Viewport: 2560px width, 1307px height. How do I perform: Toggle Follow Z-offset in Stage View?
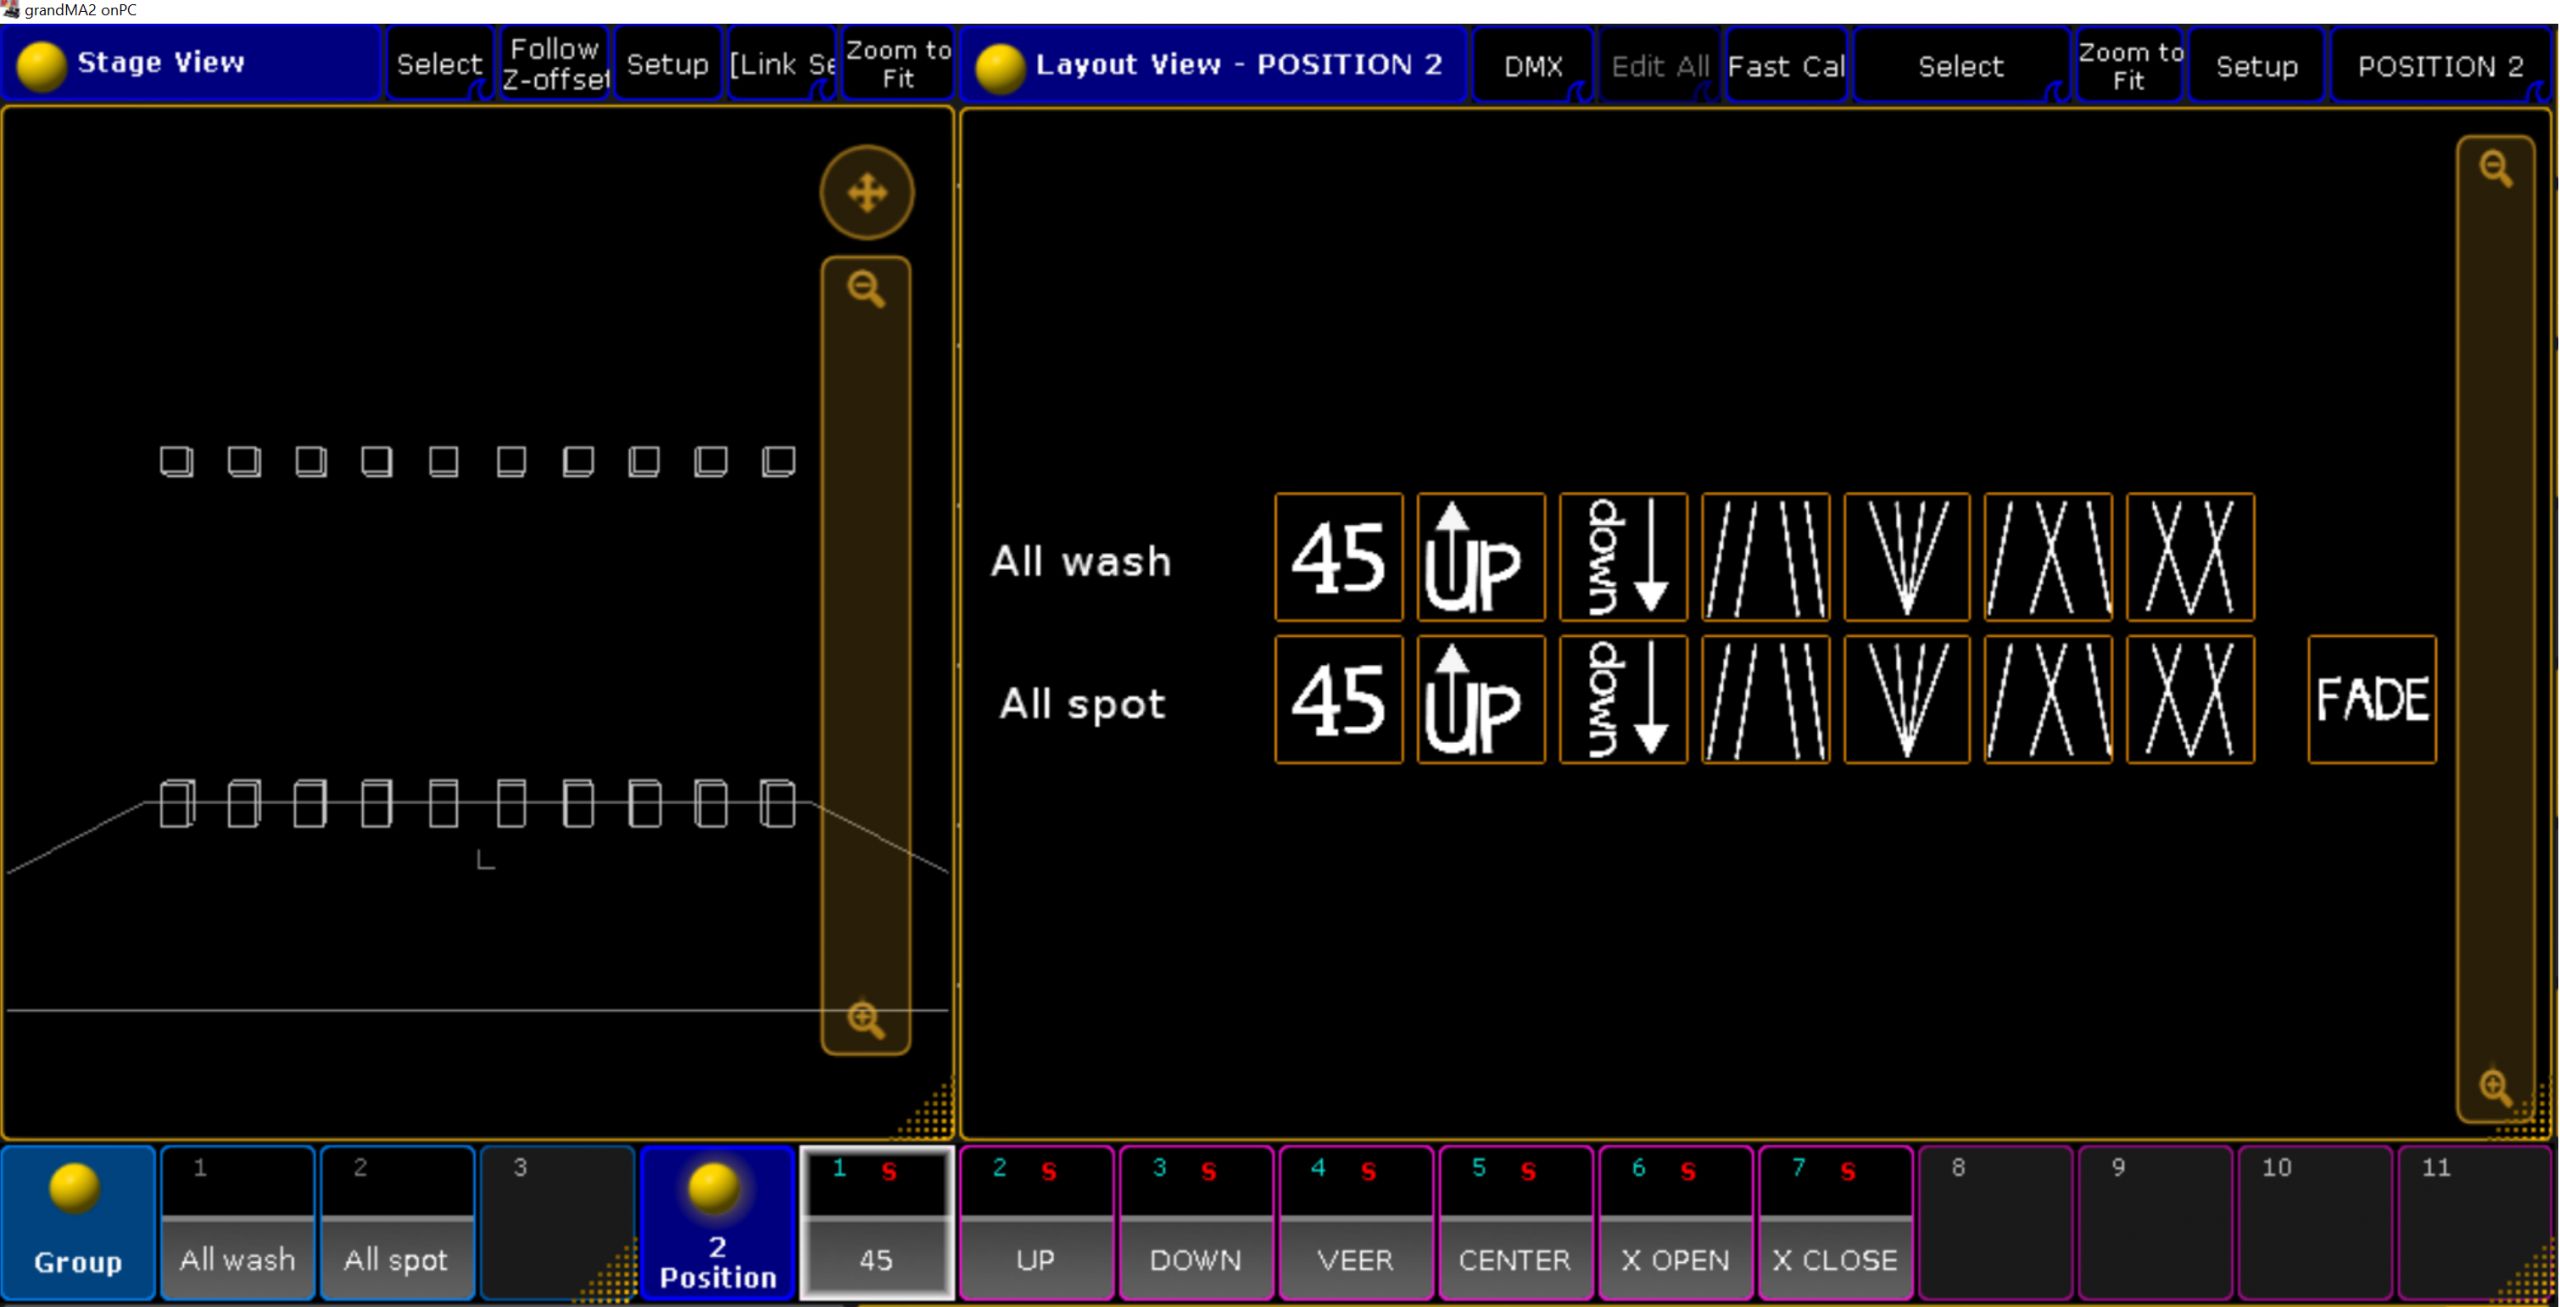(x=555, y=64)
